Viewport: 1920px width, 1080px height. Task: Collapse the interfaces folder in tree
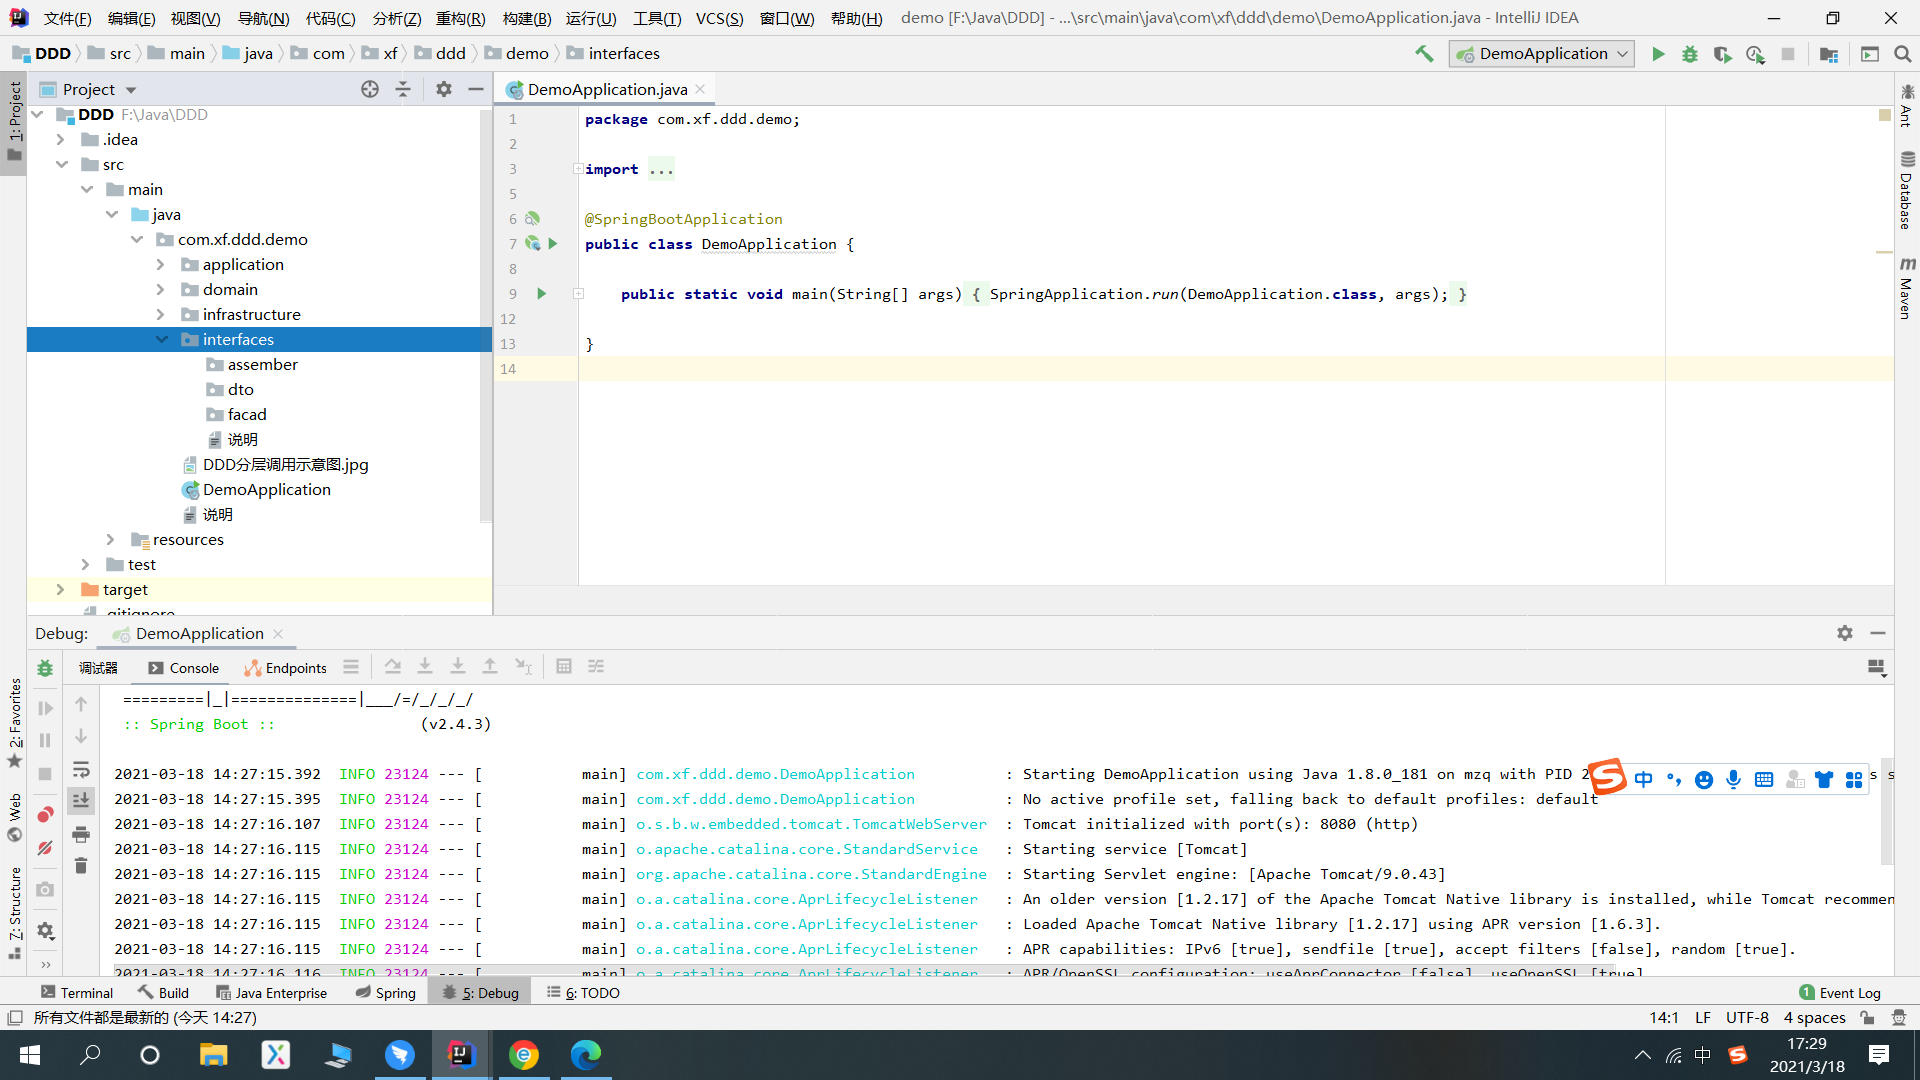click(x=162, y=340)
